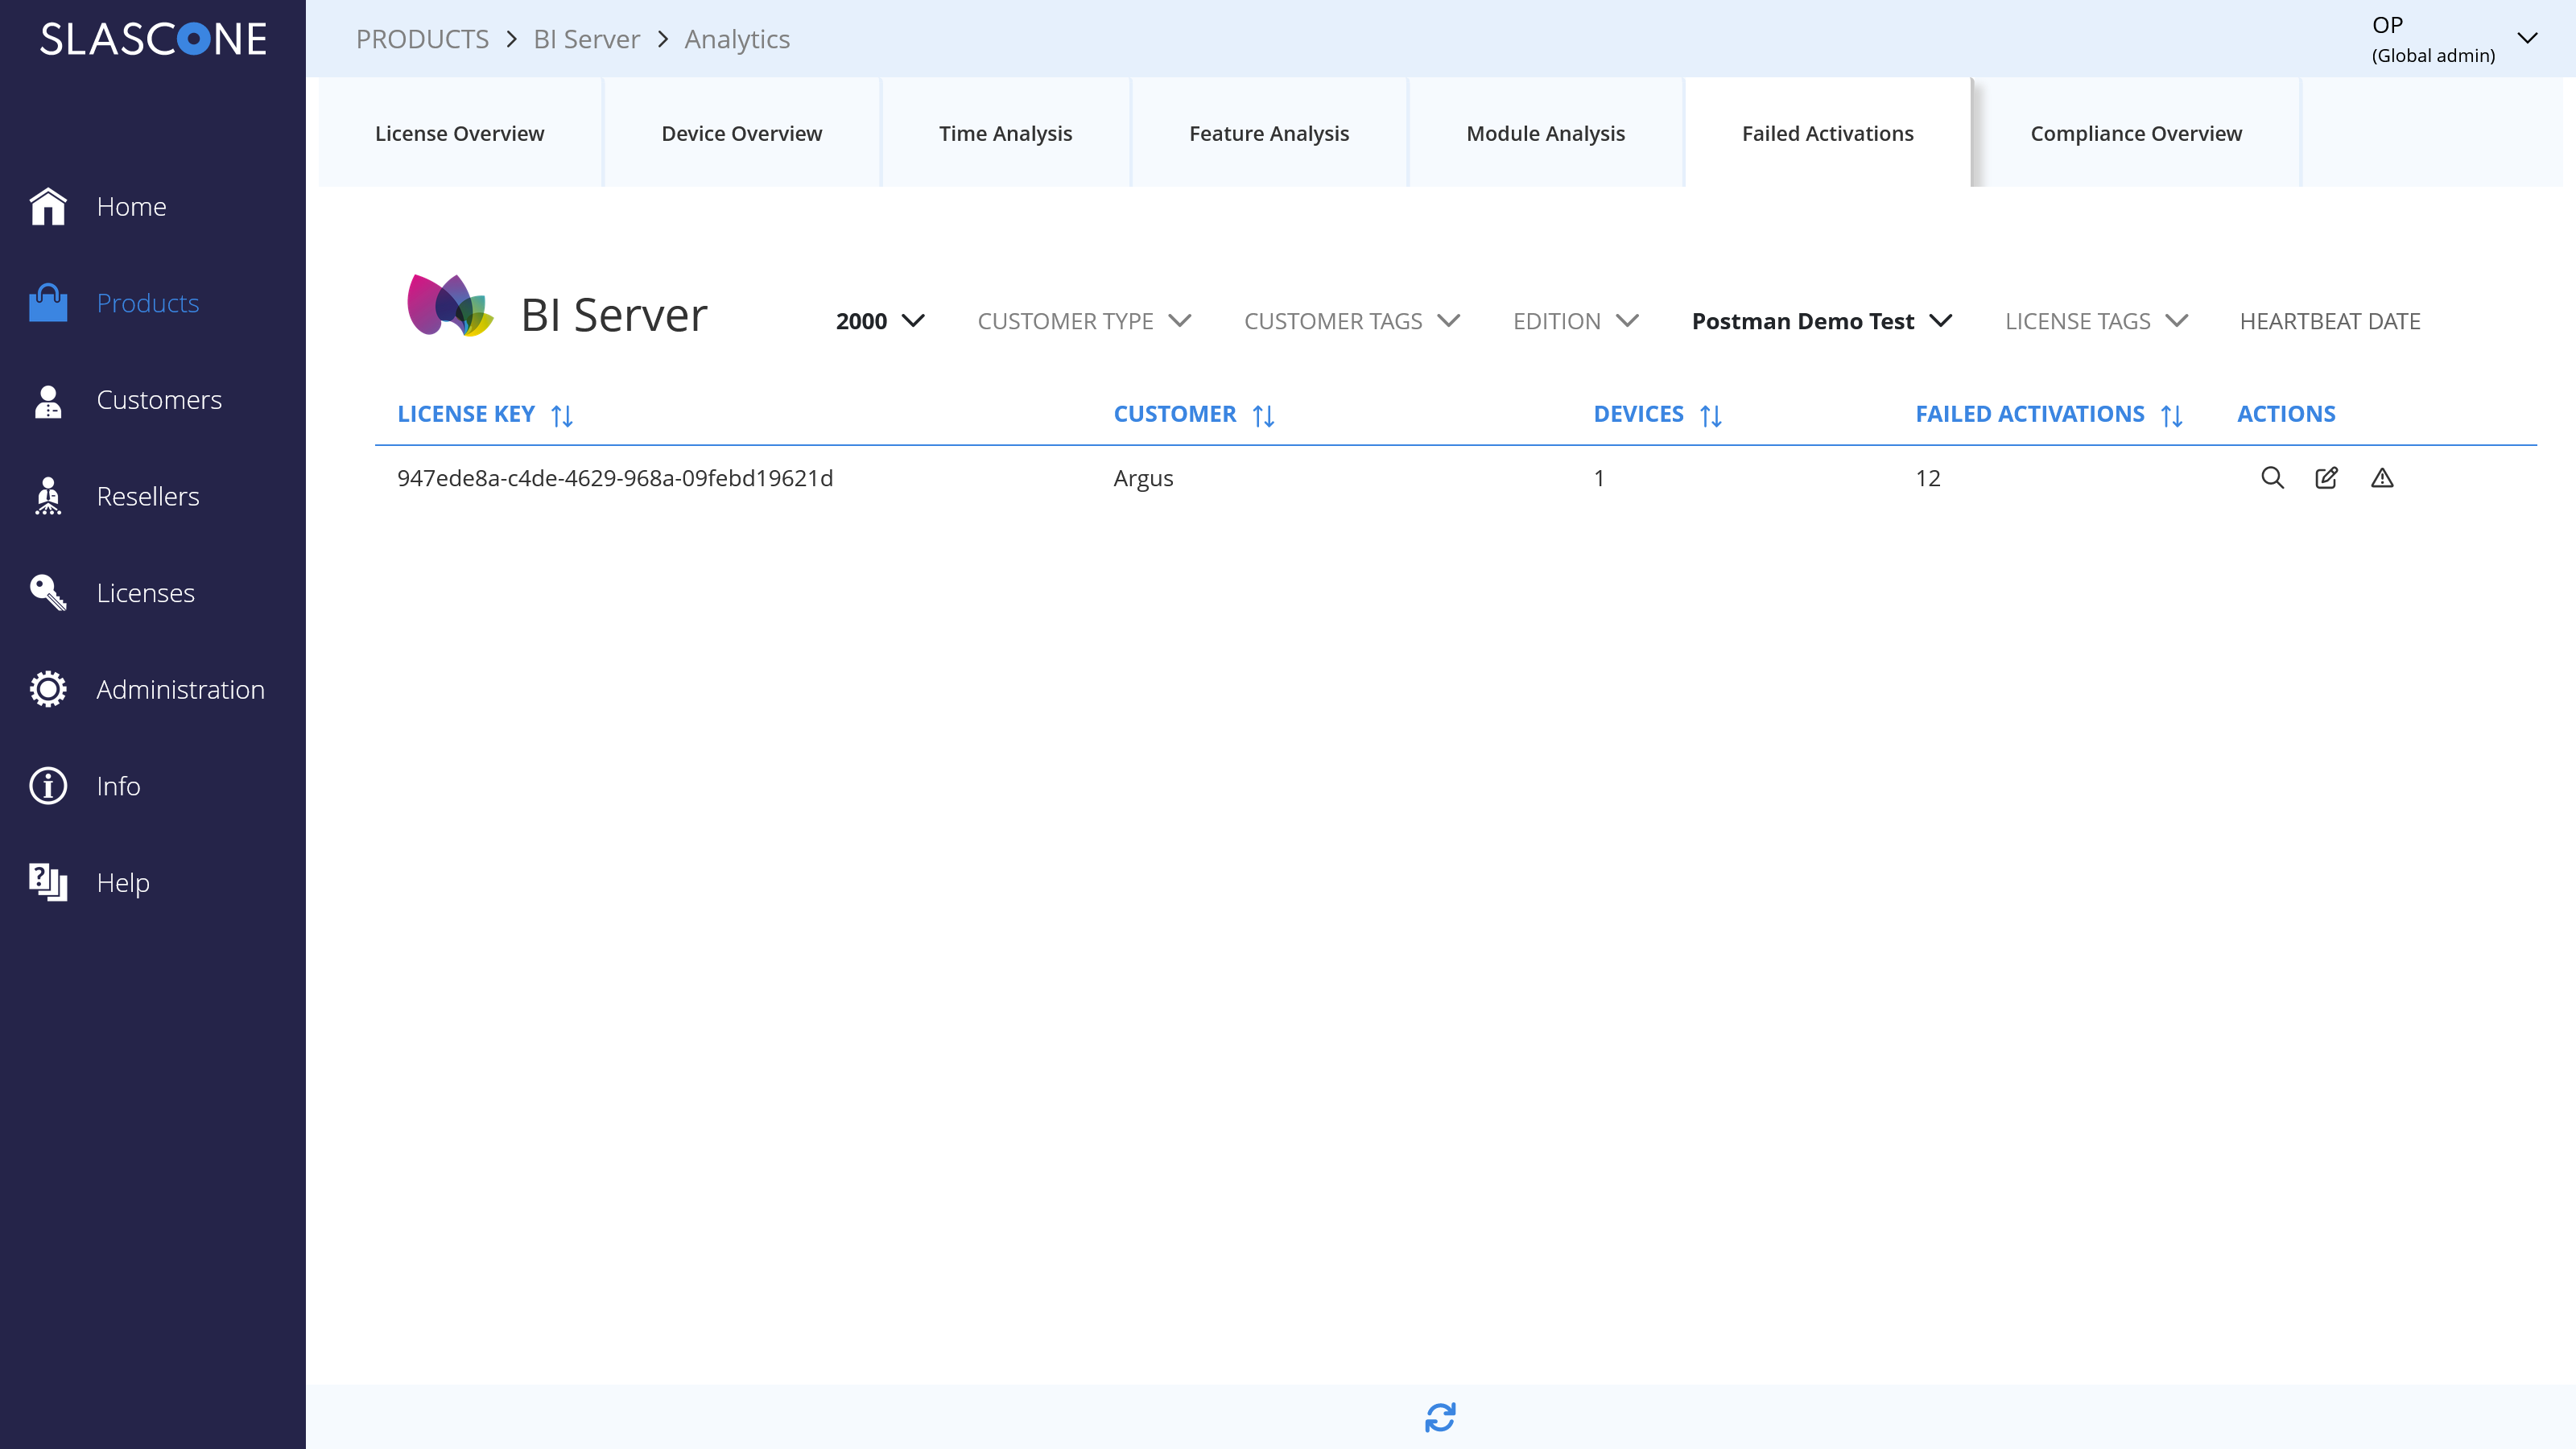Viewport: 2576px width, 1449px height.
Task: Go to BI Server breadcrumb
Action: tap(586, 39)
